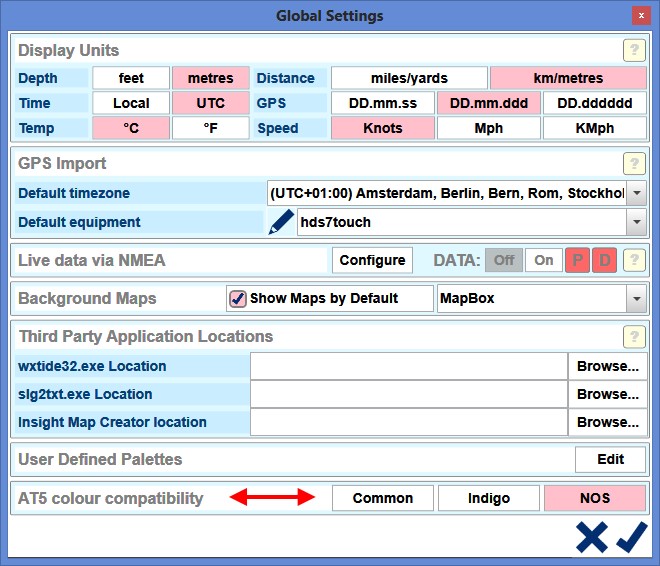This screenshot has height=566, width=660.
Task: Cancel settings with the blue X icon
Action: pyautogui.click(x=591, y=537)
